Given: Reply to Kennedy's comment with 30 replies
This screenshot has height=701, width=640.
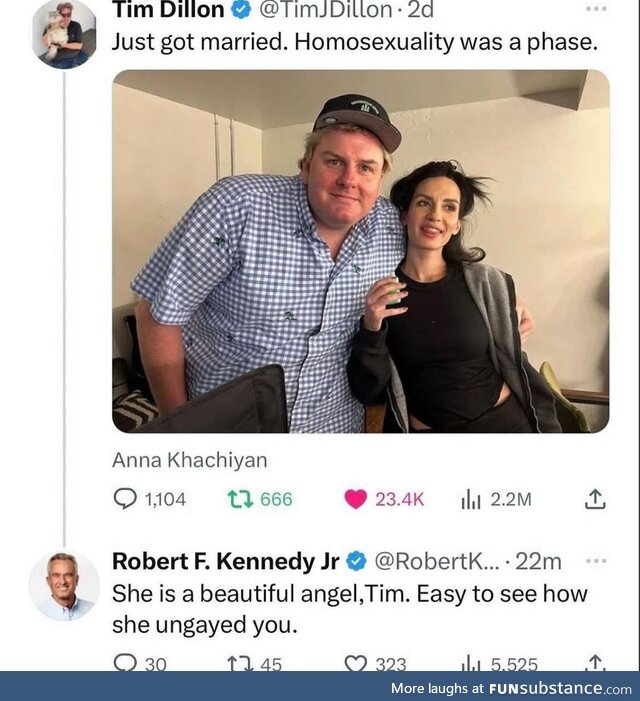Looking at the screenshot, I should 126,663.
